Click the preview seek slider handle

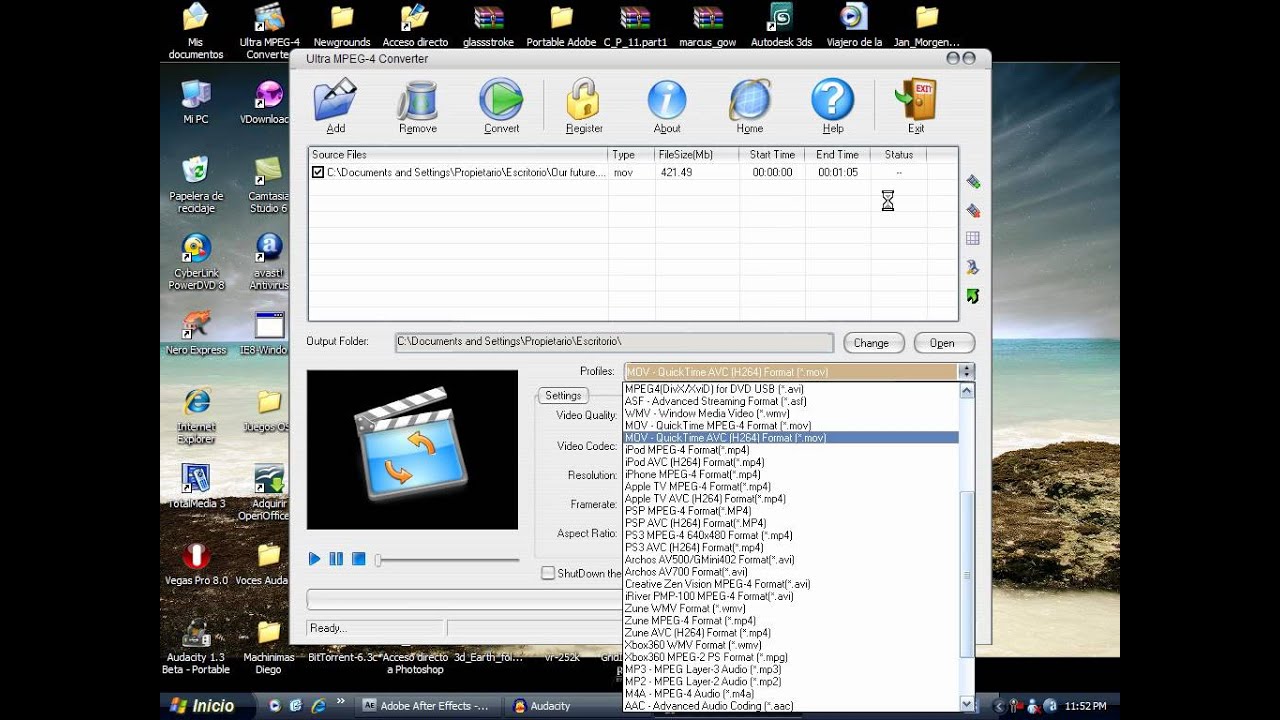pos(378,560)
